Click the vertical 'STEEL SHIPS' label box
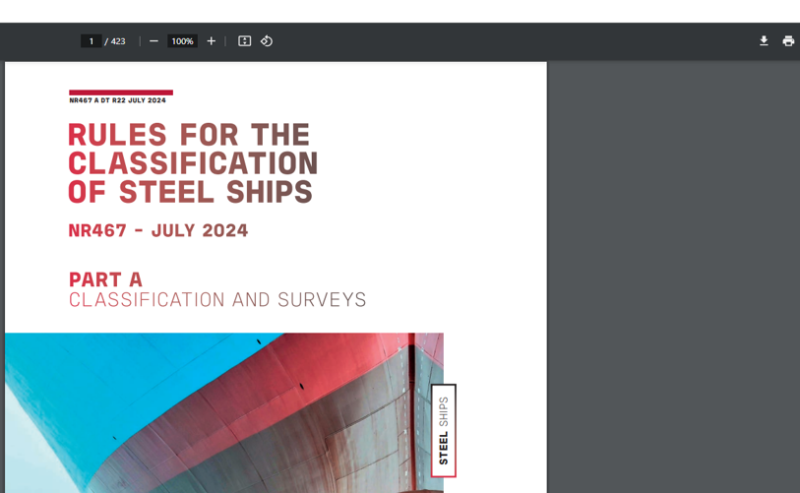 pyautogui.click(x=443, y=431)
